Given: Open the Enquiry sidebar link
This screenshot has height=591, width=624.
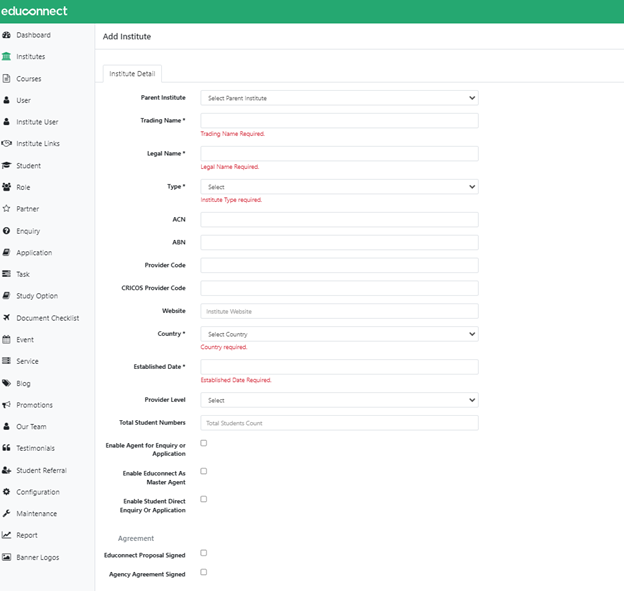Looking at the screenshot, I should click(x=28, y=231).
